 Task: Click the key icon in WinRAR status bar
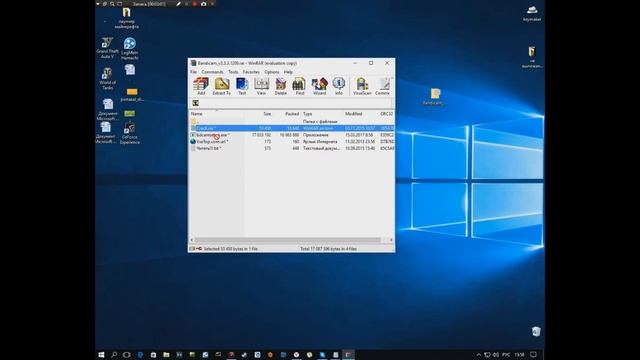tap(199, 249)
